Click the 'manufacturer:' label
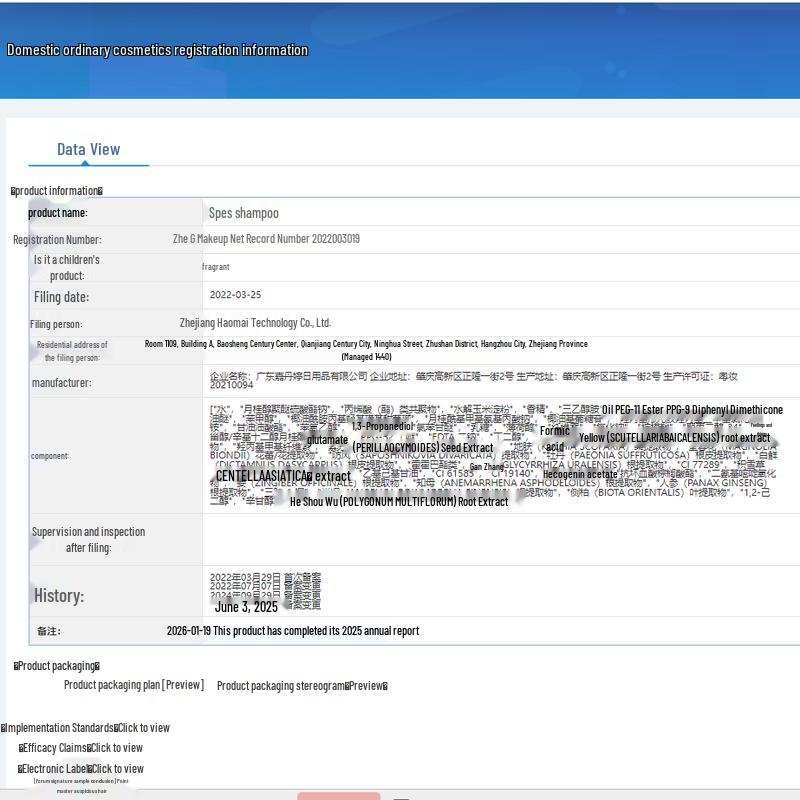The height and width of the screenshot is (800, 800). tap(62, 383)
